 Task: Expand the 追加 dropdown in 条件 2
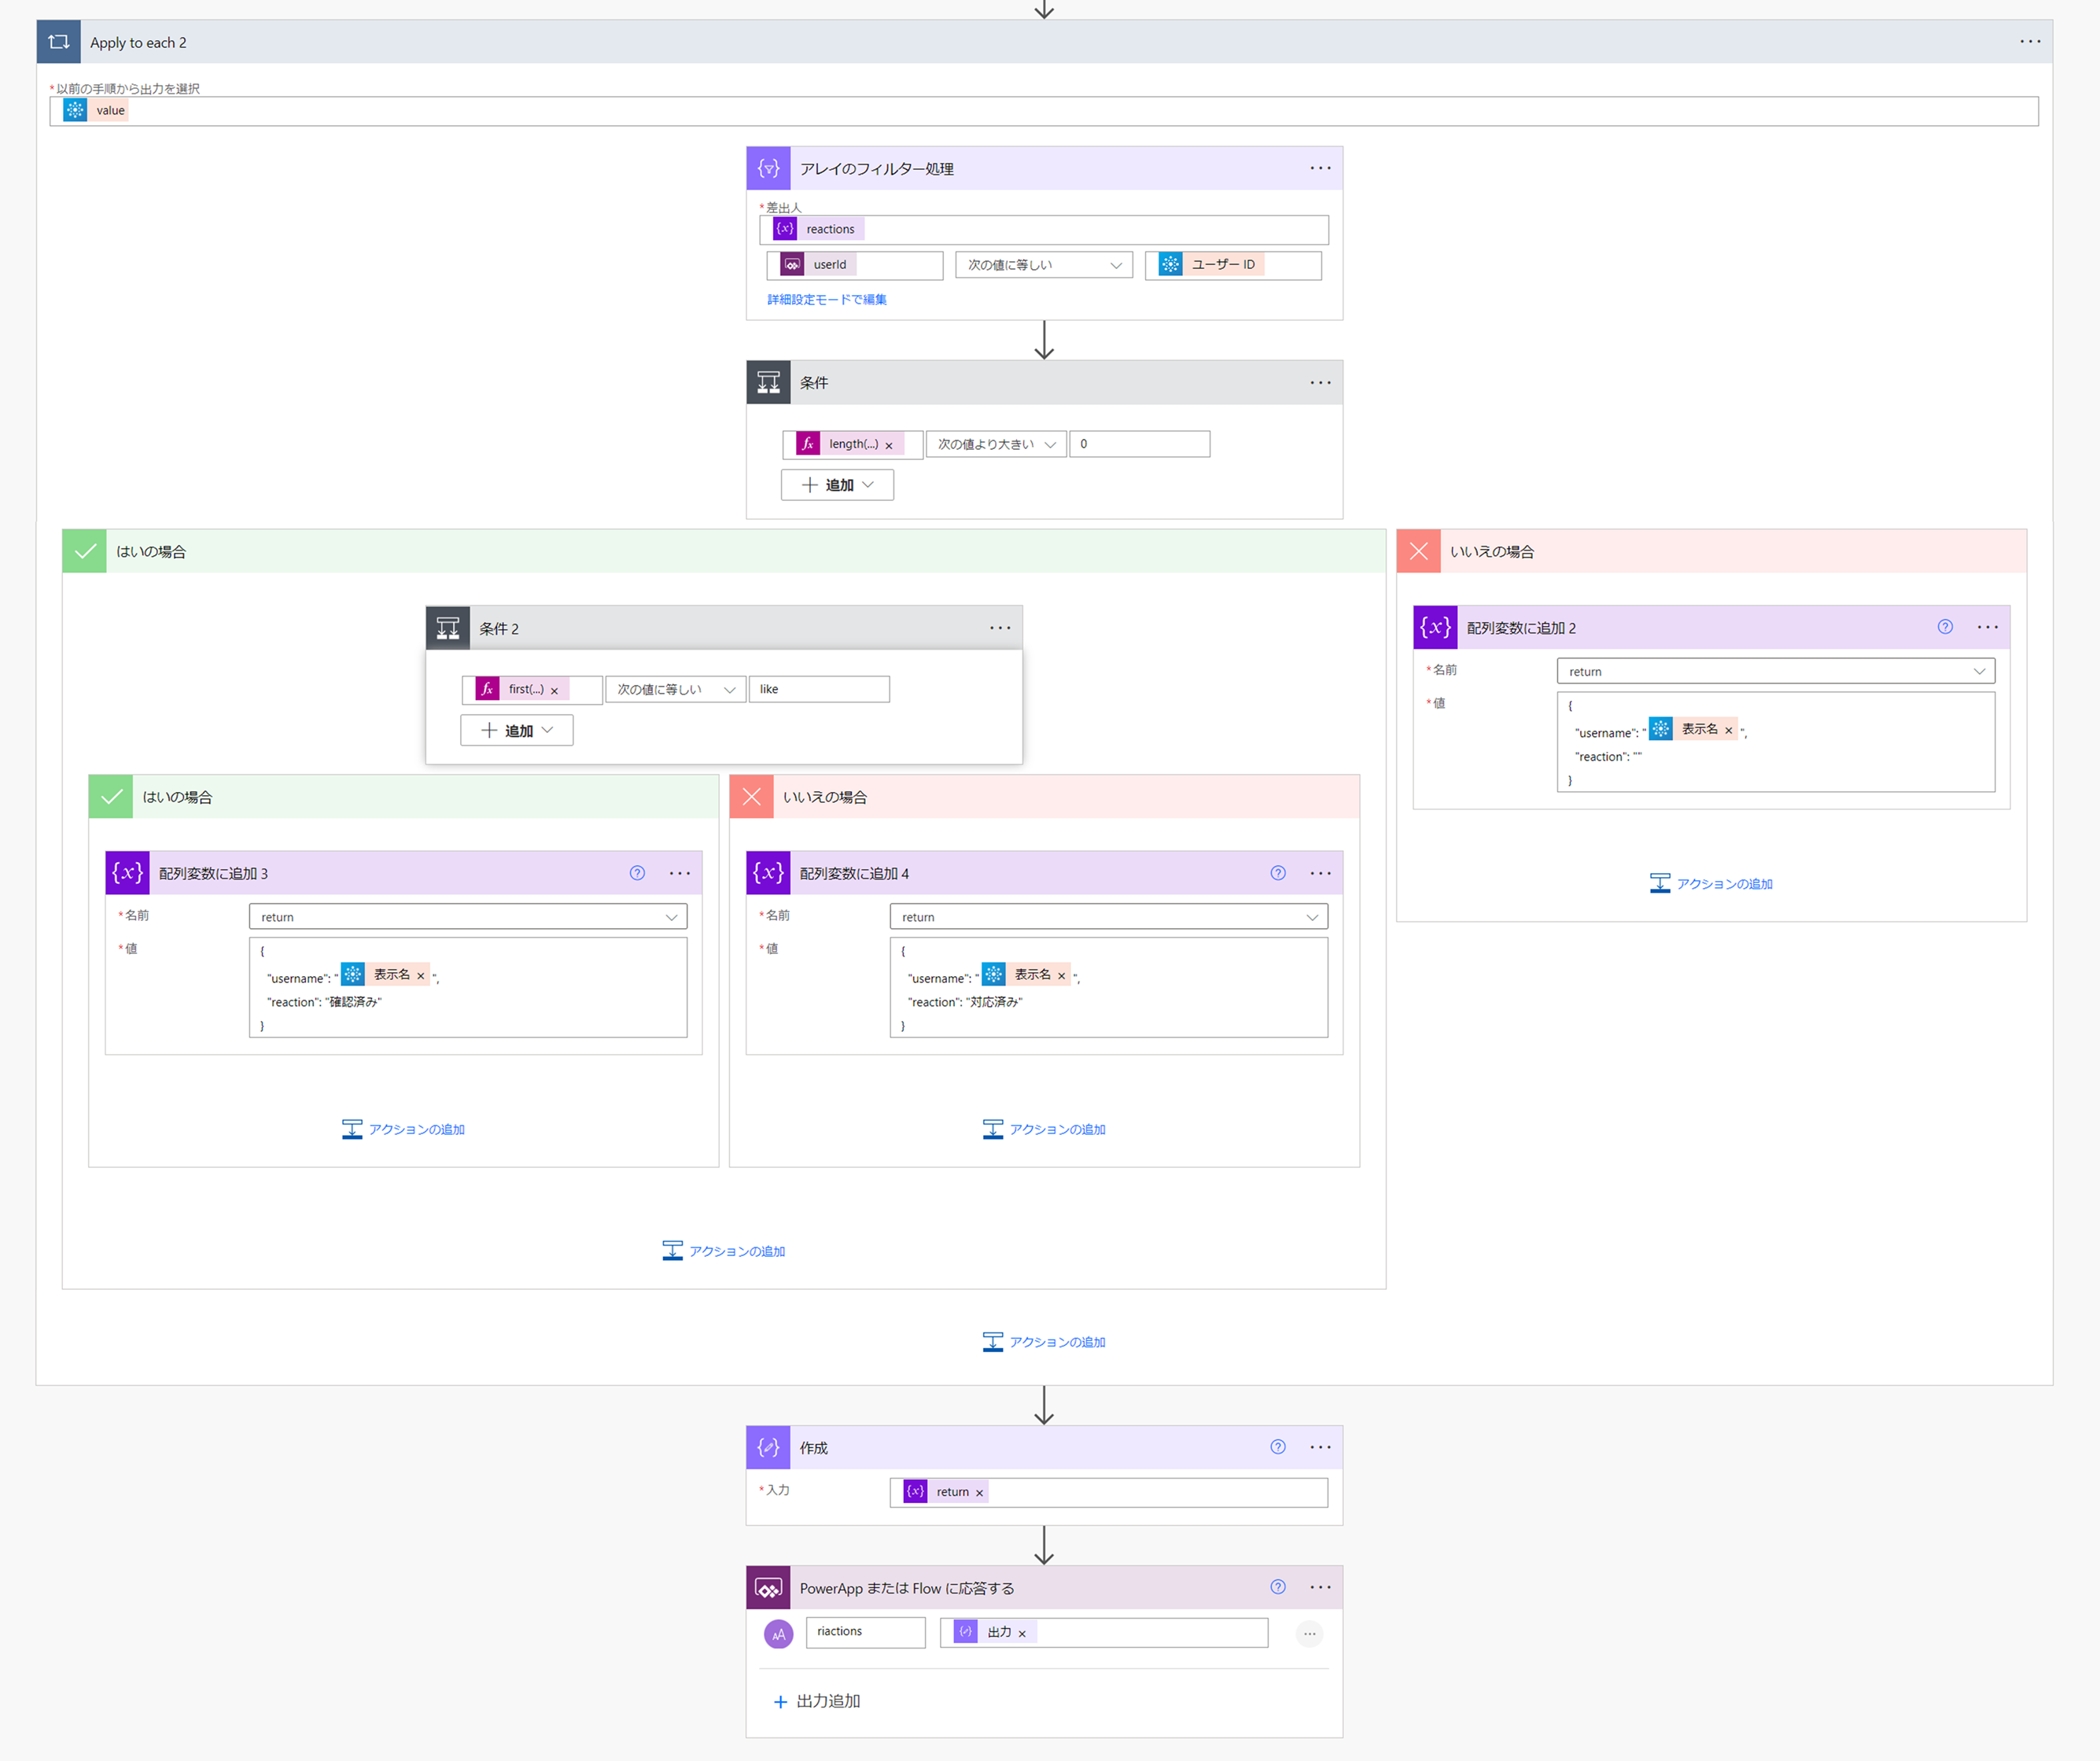pos(517,731)
